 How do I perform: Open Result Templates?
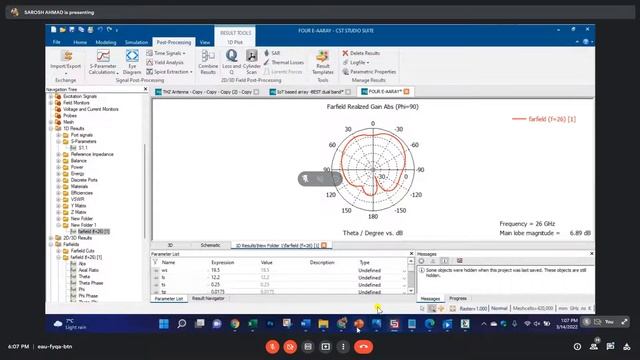pos(322,62)
